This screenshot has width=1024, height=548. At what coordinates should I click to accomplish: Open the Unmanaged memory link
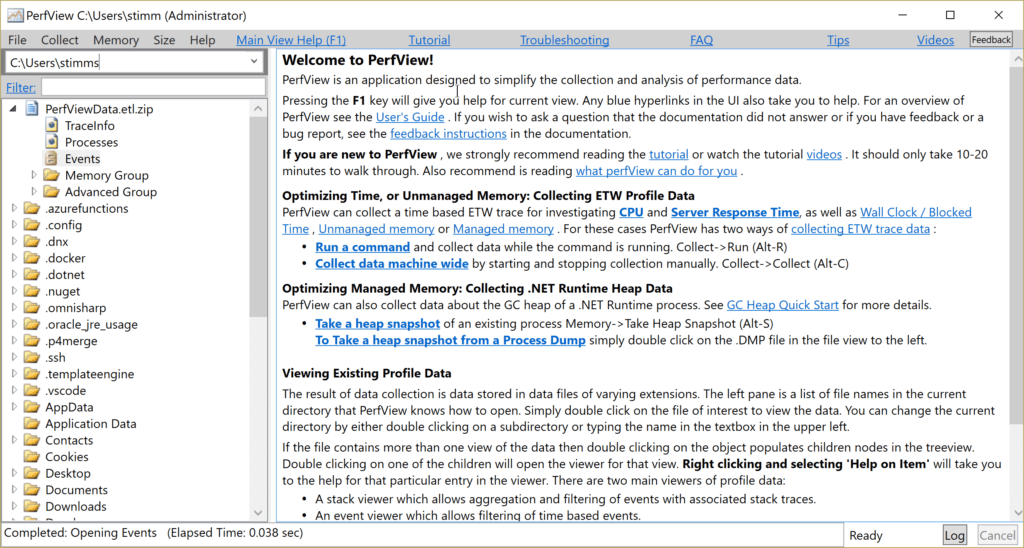point(376,229)
